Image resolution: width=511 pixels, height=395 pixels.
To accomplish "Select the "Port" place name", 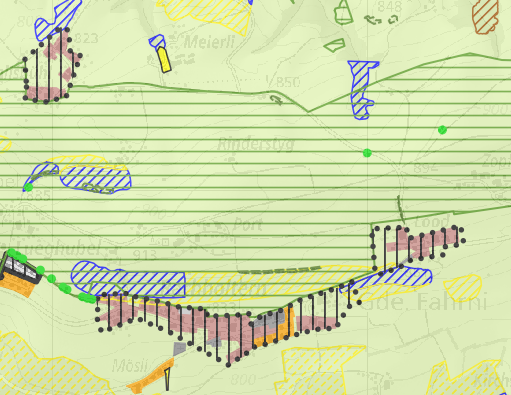I will (248, 225).
